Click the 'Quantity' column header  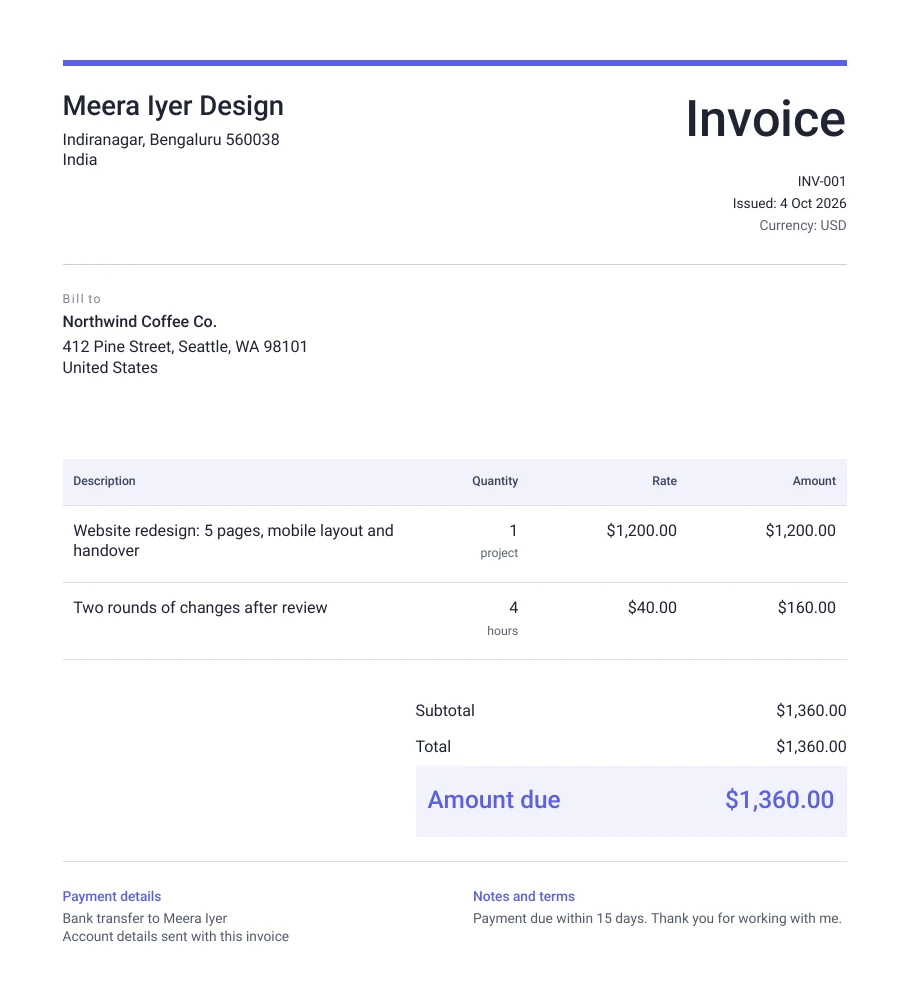(x=495, y=481)
